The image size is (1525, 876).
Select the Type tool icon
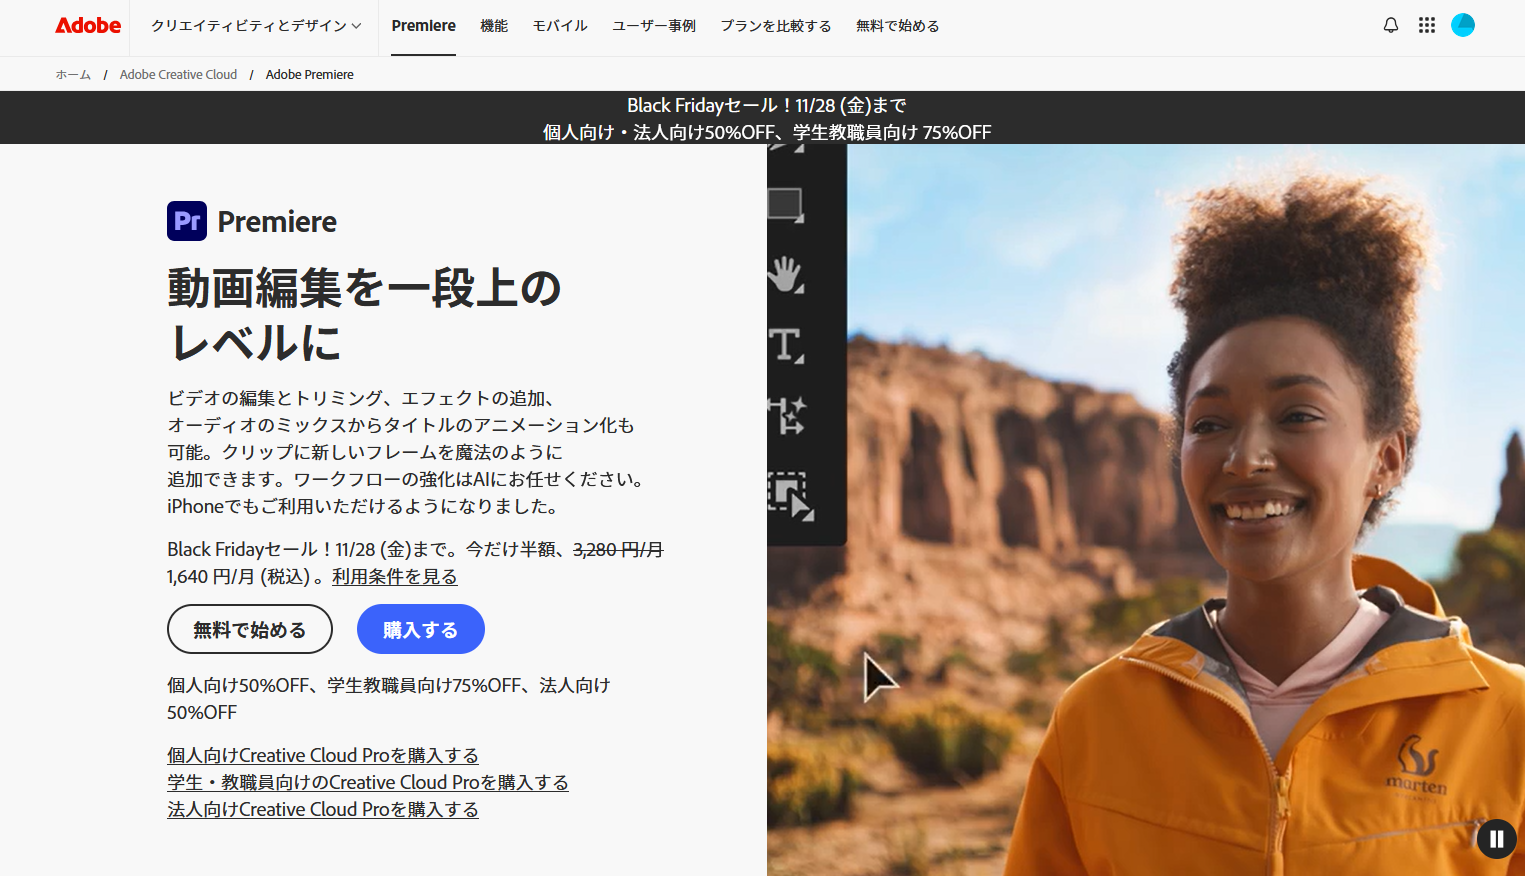point(786,345)
